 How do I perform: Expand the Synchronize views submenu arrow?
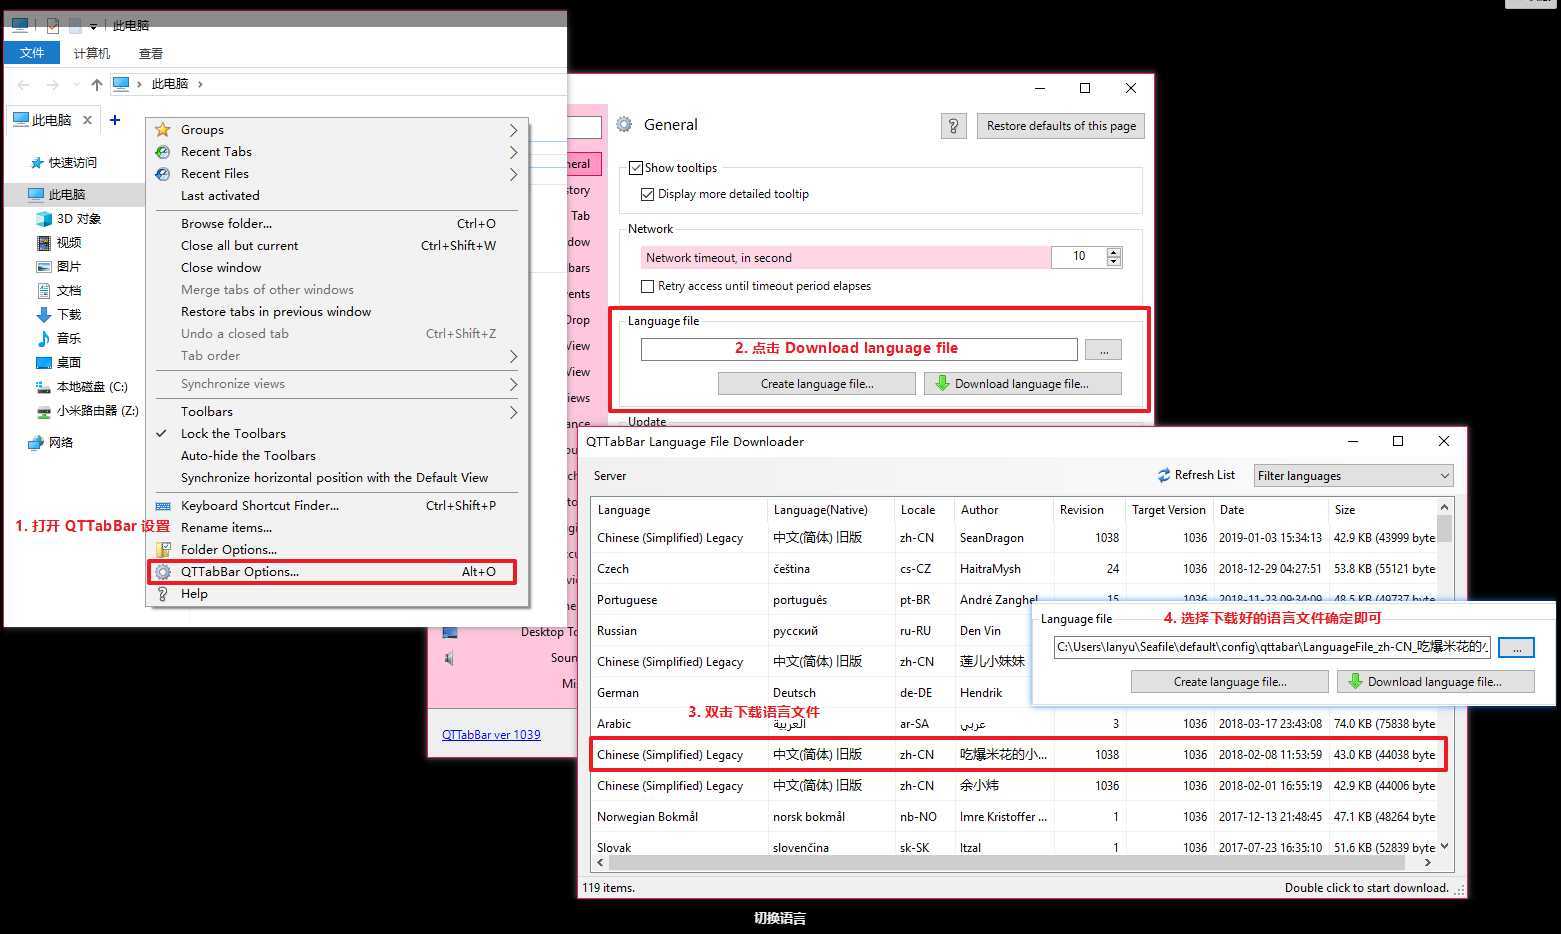coord(513,384)
